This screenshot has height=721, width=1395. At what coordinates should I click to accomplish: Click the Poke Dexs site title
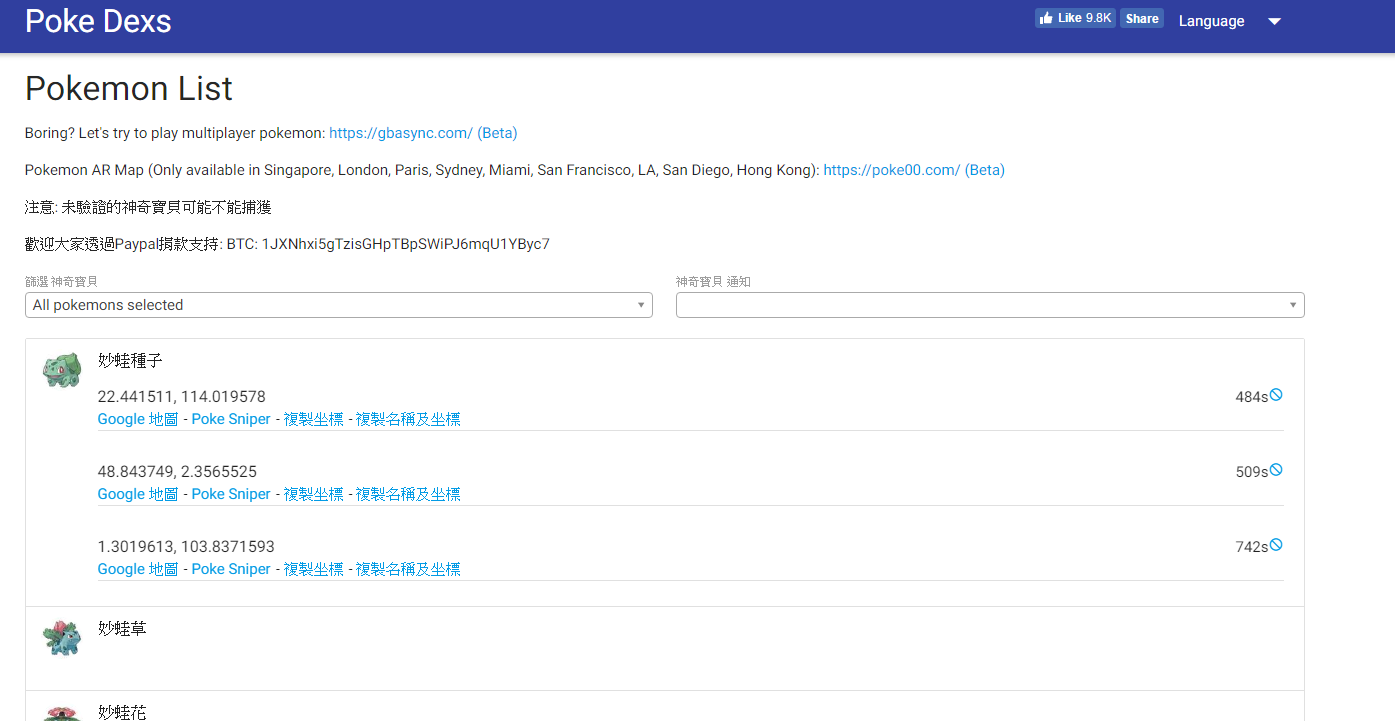click(x=98, y=21)
